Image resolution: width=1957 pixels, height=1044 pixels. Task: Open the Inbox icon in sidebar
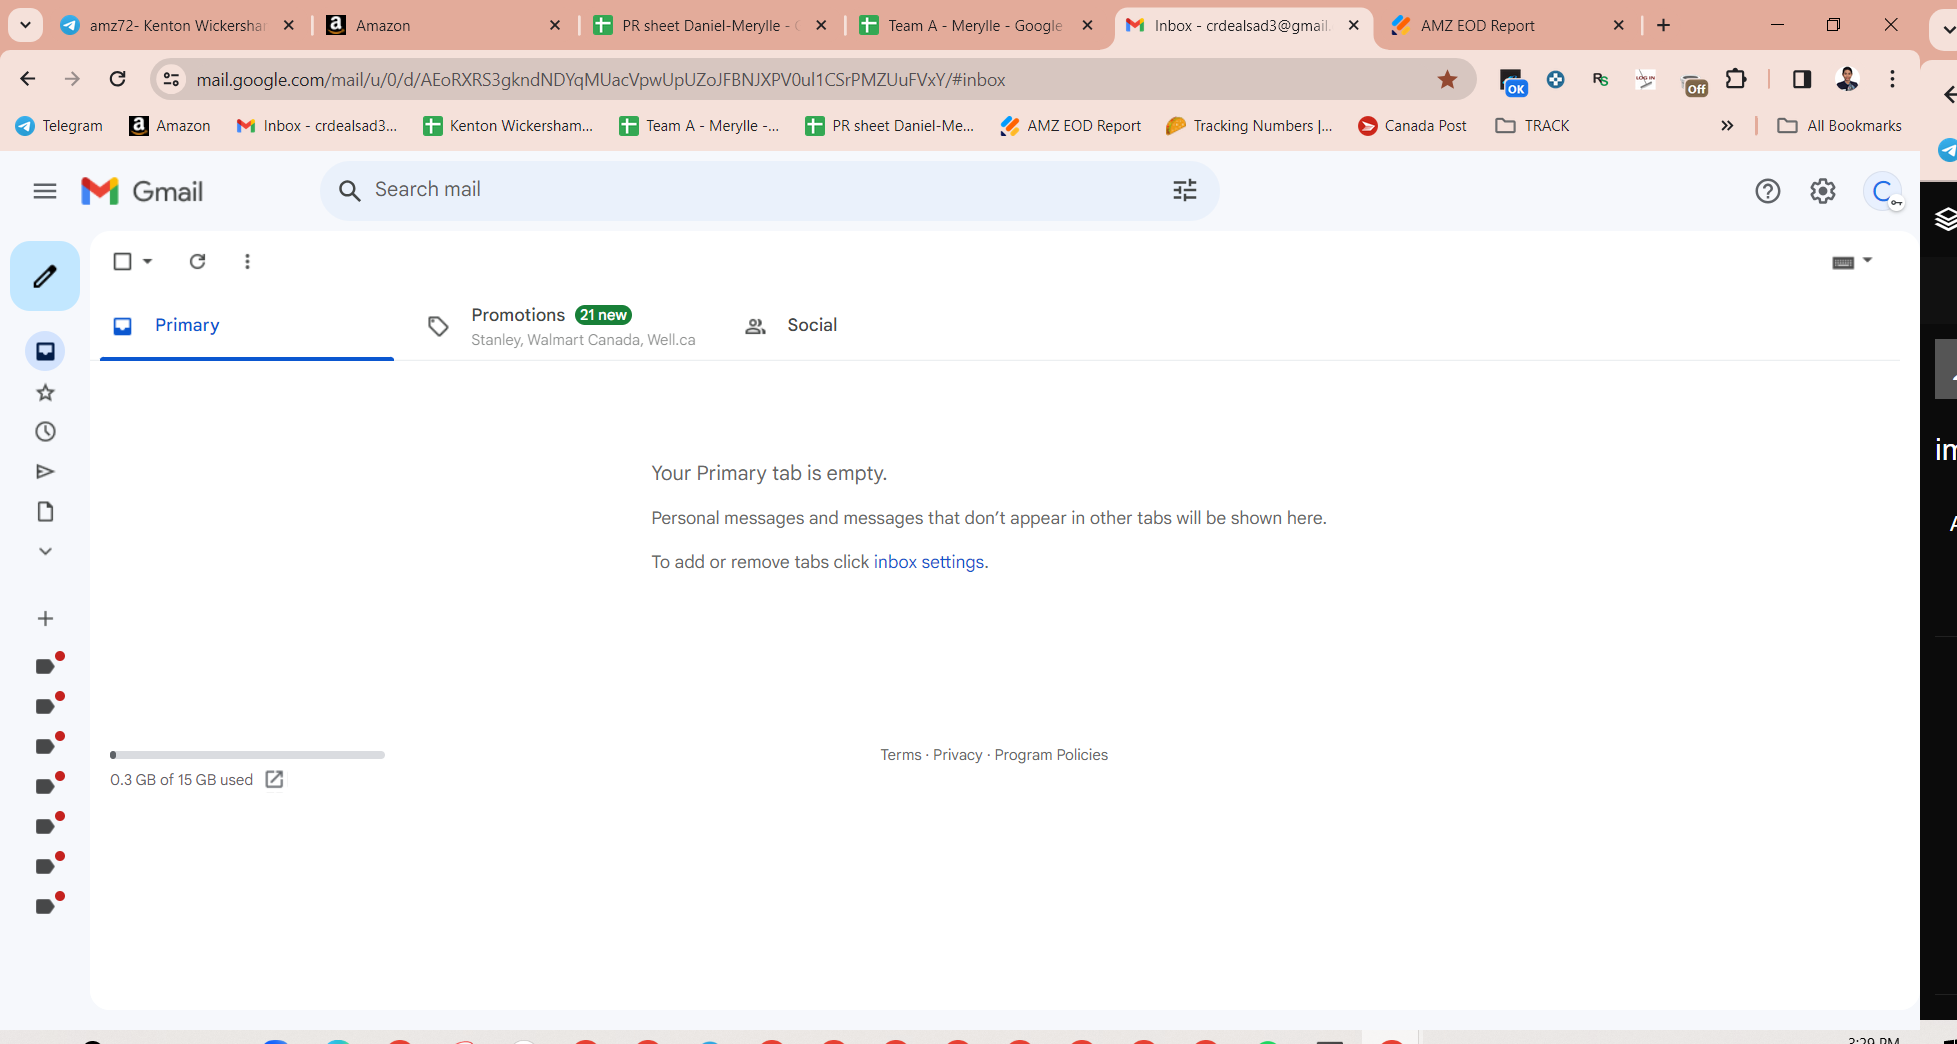point(45,351)
